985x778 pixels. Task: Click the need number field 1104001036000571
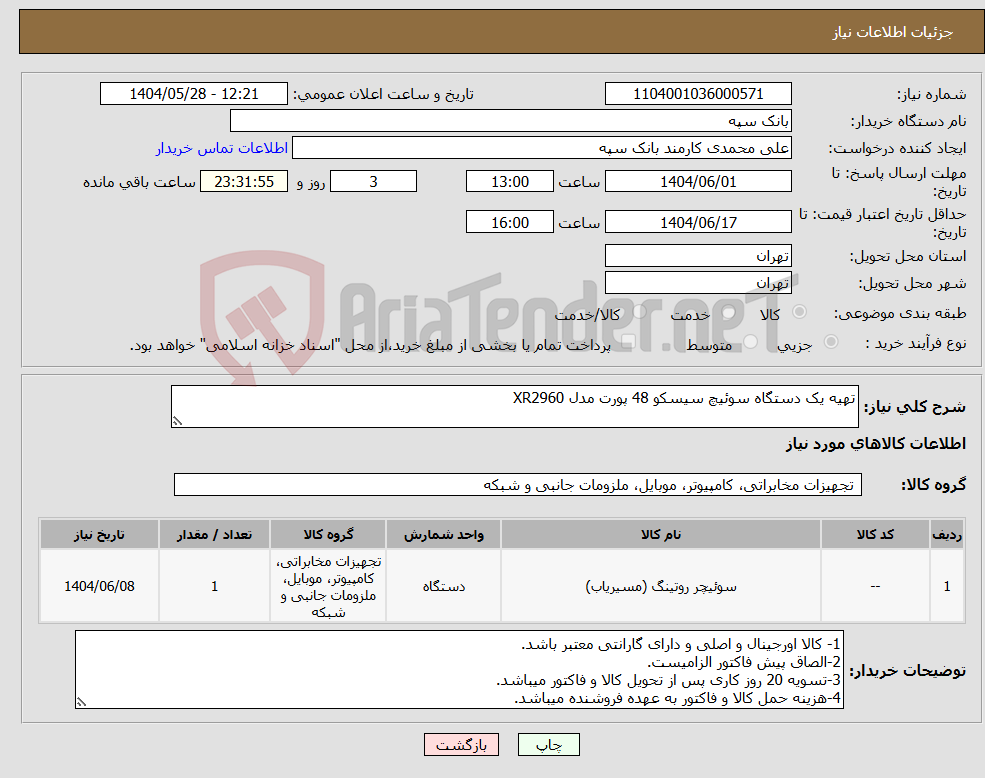coord(698,94)
